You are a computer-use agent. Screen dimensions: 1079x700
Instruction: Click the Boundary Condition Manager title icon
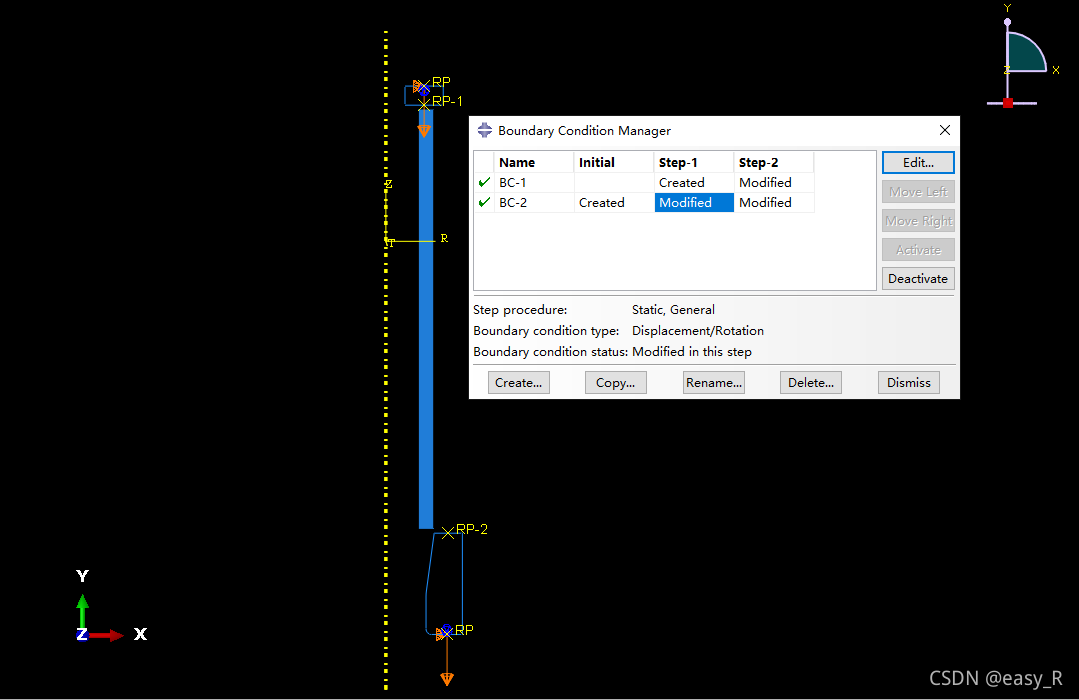click(485, 130)
